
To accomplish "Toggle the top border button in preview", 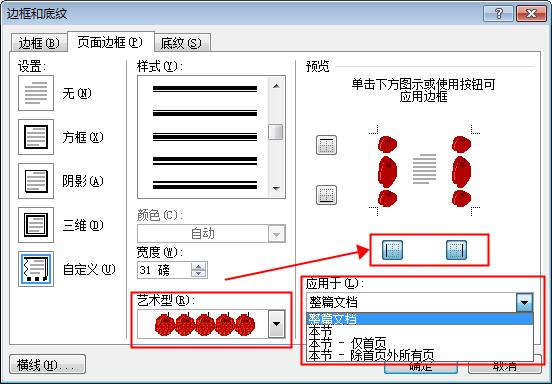I will (x=326, y=145).
